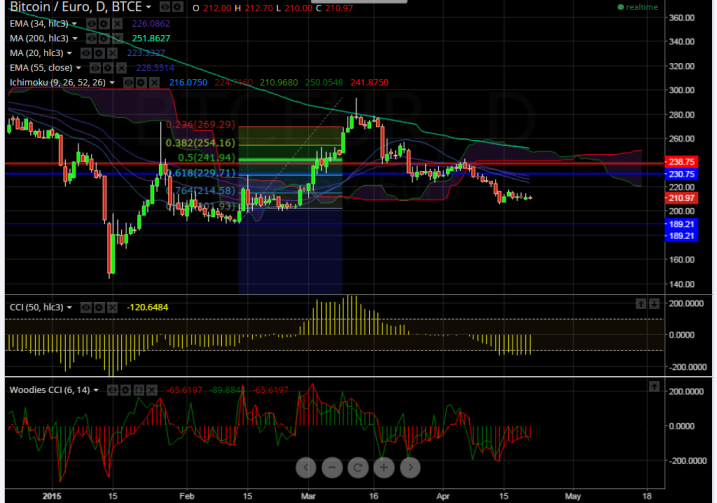Reset chart view with the circular arrow
Viewport: 717px width, 503px height.
pyautogui.click(x=358, y=467)
